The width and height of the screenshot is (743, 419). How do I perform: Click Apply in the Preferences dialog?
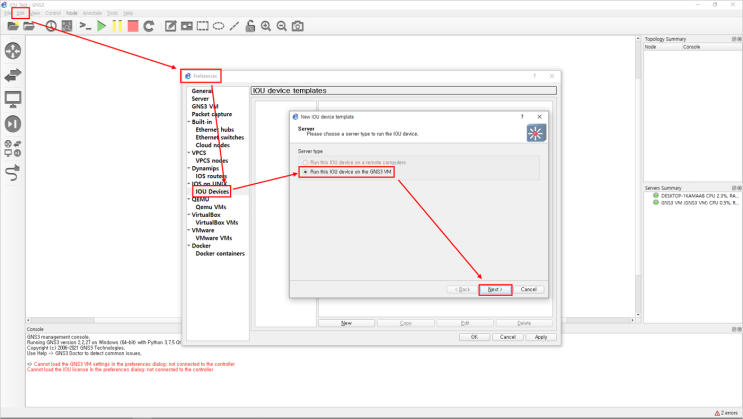[x=541, y=337]
